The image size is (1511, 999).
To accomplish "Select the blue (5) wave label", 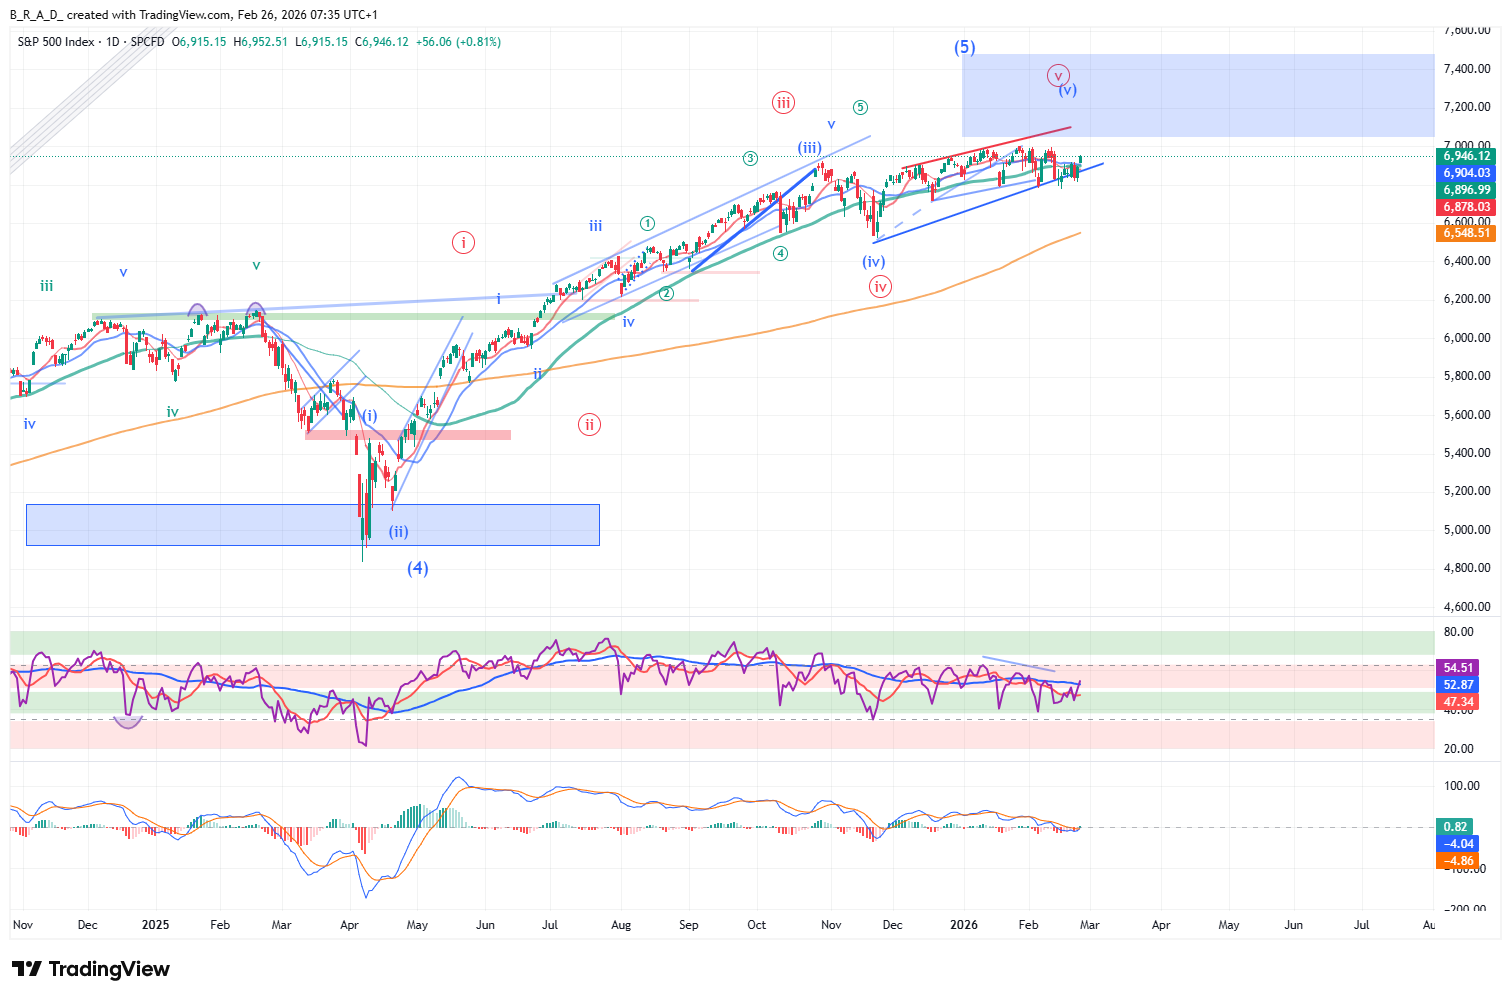I will coord(964,47).
